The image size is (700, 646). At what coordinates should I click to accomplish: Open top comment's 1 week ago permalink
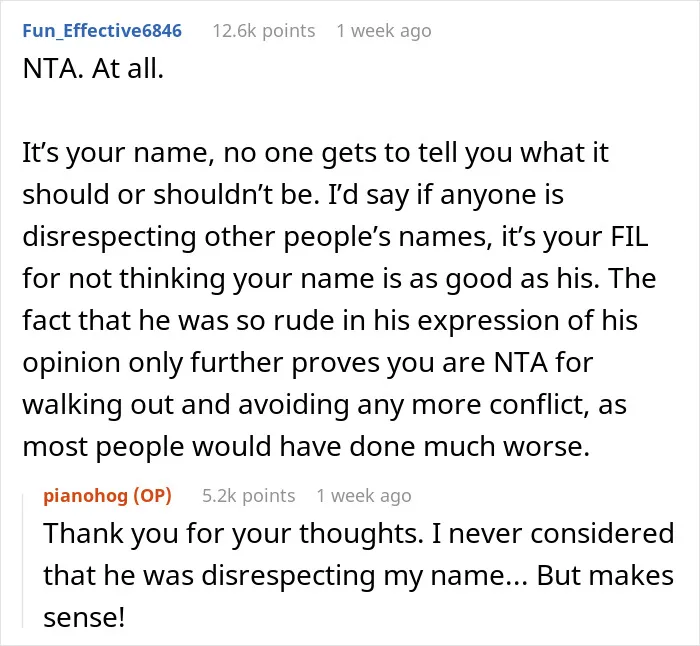coord(384,31)
